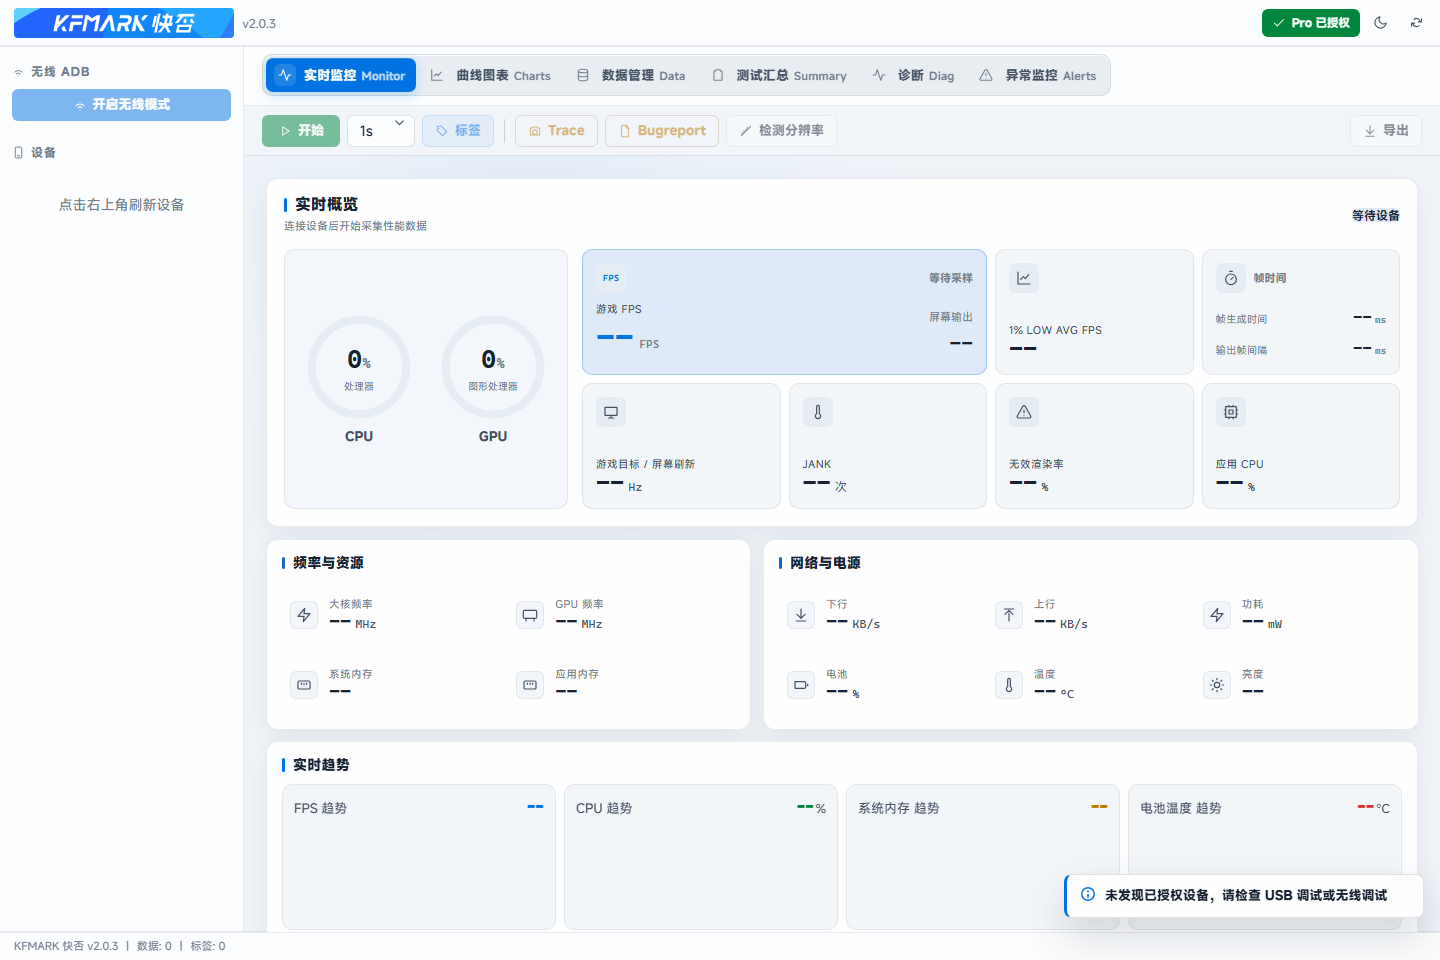Click the memory icon beside 应用内存
The image size is (1440, 960).
point(530,685)
